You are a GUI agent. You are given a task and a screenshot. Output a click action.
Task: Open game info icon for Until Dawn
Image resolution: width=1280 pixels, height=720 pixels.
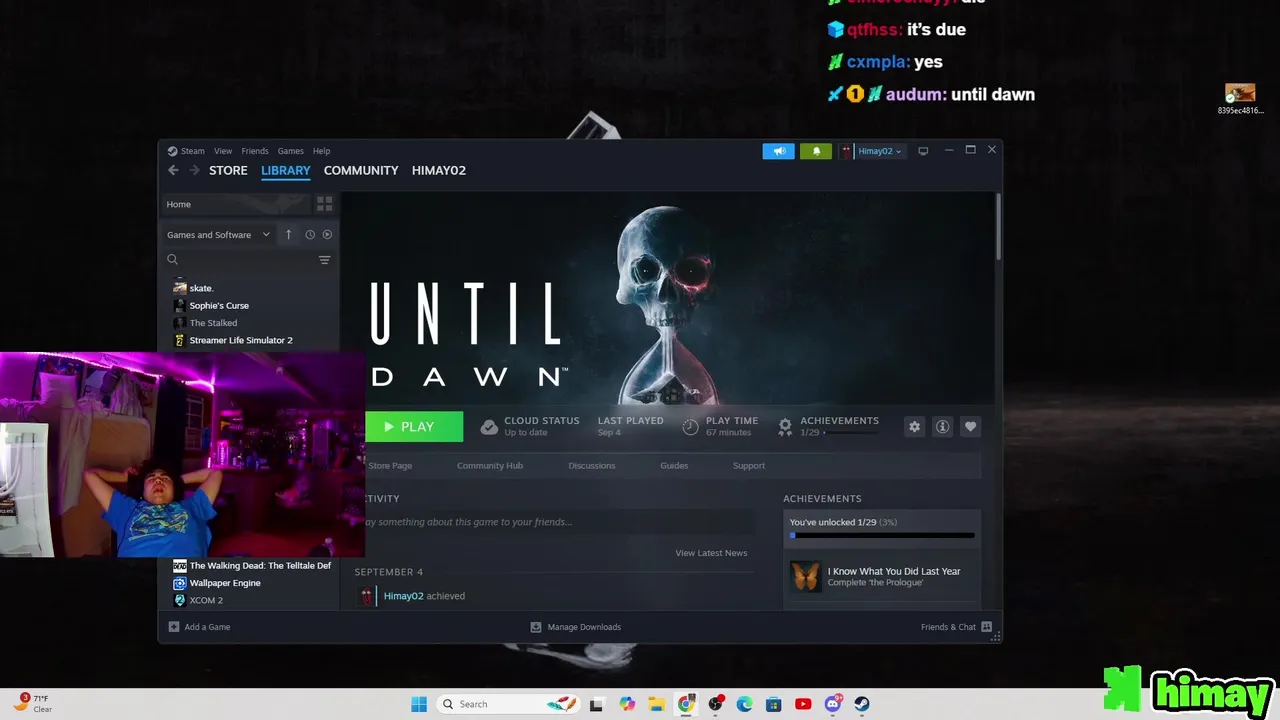click(942, 427)
